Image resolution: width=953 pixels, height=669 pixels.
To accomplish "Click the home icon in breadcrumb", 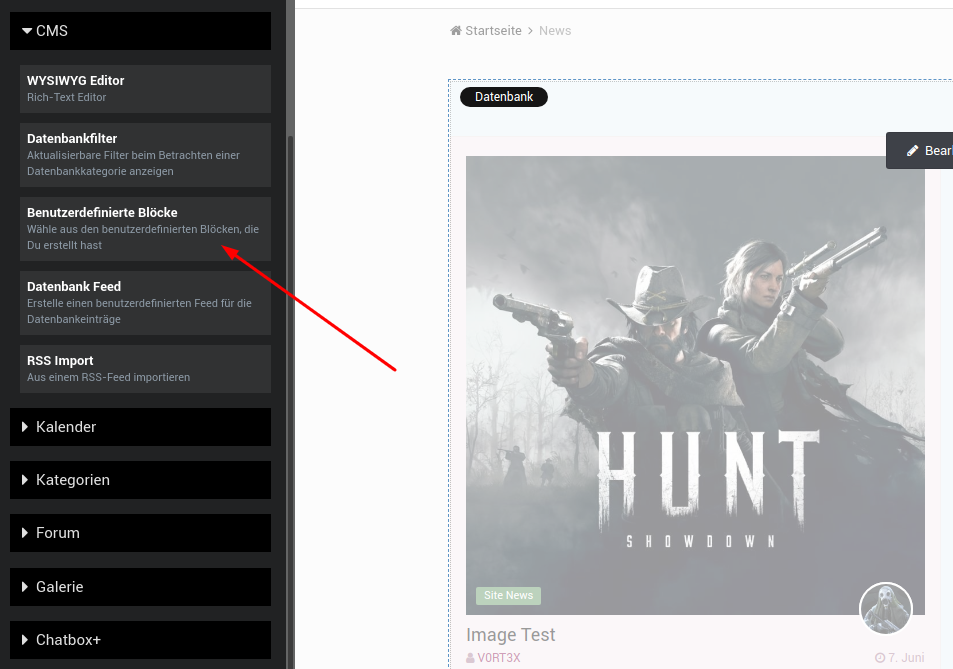I will pyautogui.click(x=456, y=30).
